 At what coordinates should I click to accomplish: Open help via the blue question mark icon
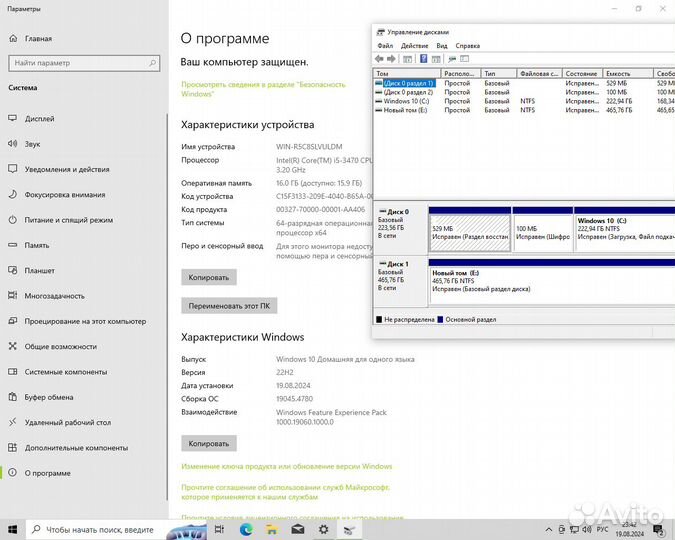(x=424, y=59)
